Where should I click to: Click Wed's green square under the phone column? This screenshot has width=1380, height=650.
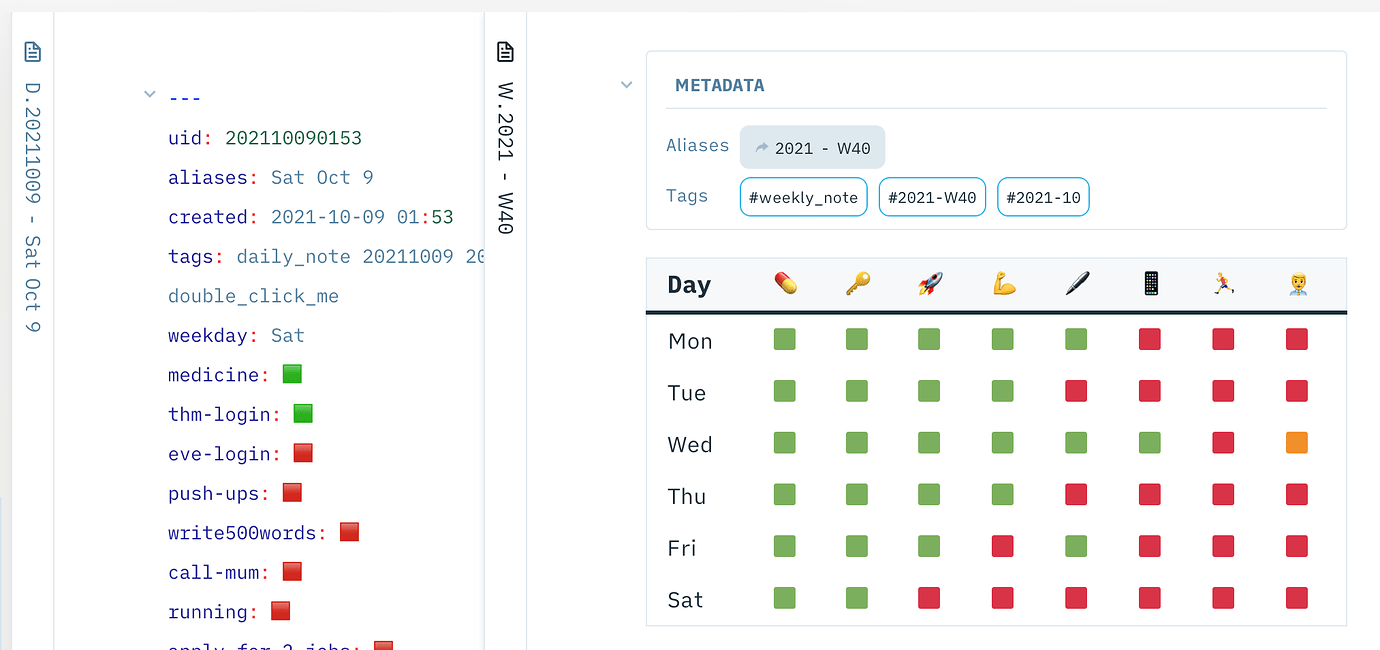(1150, 442)
